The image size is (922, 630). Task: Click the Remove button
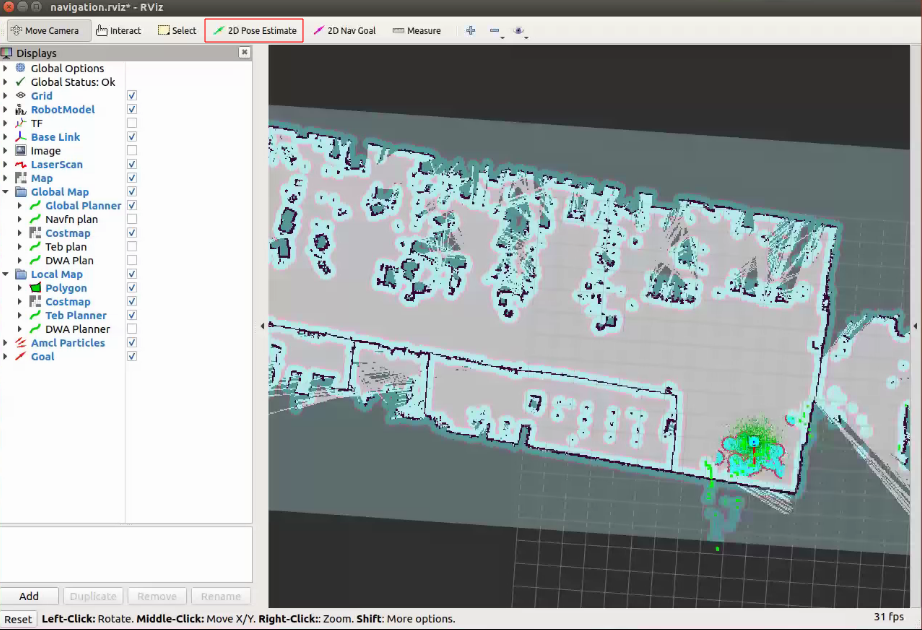tap(157, 596)
